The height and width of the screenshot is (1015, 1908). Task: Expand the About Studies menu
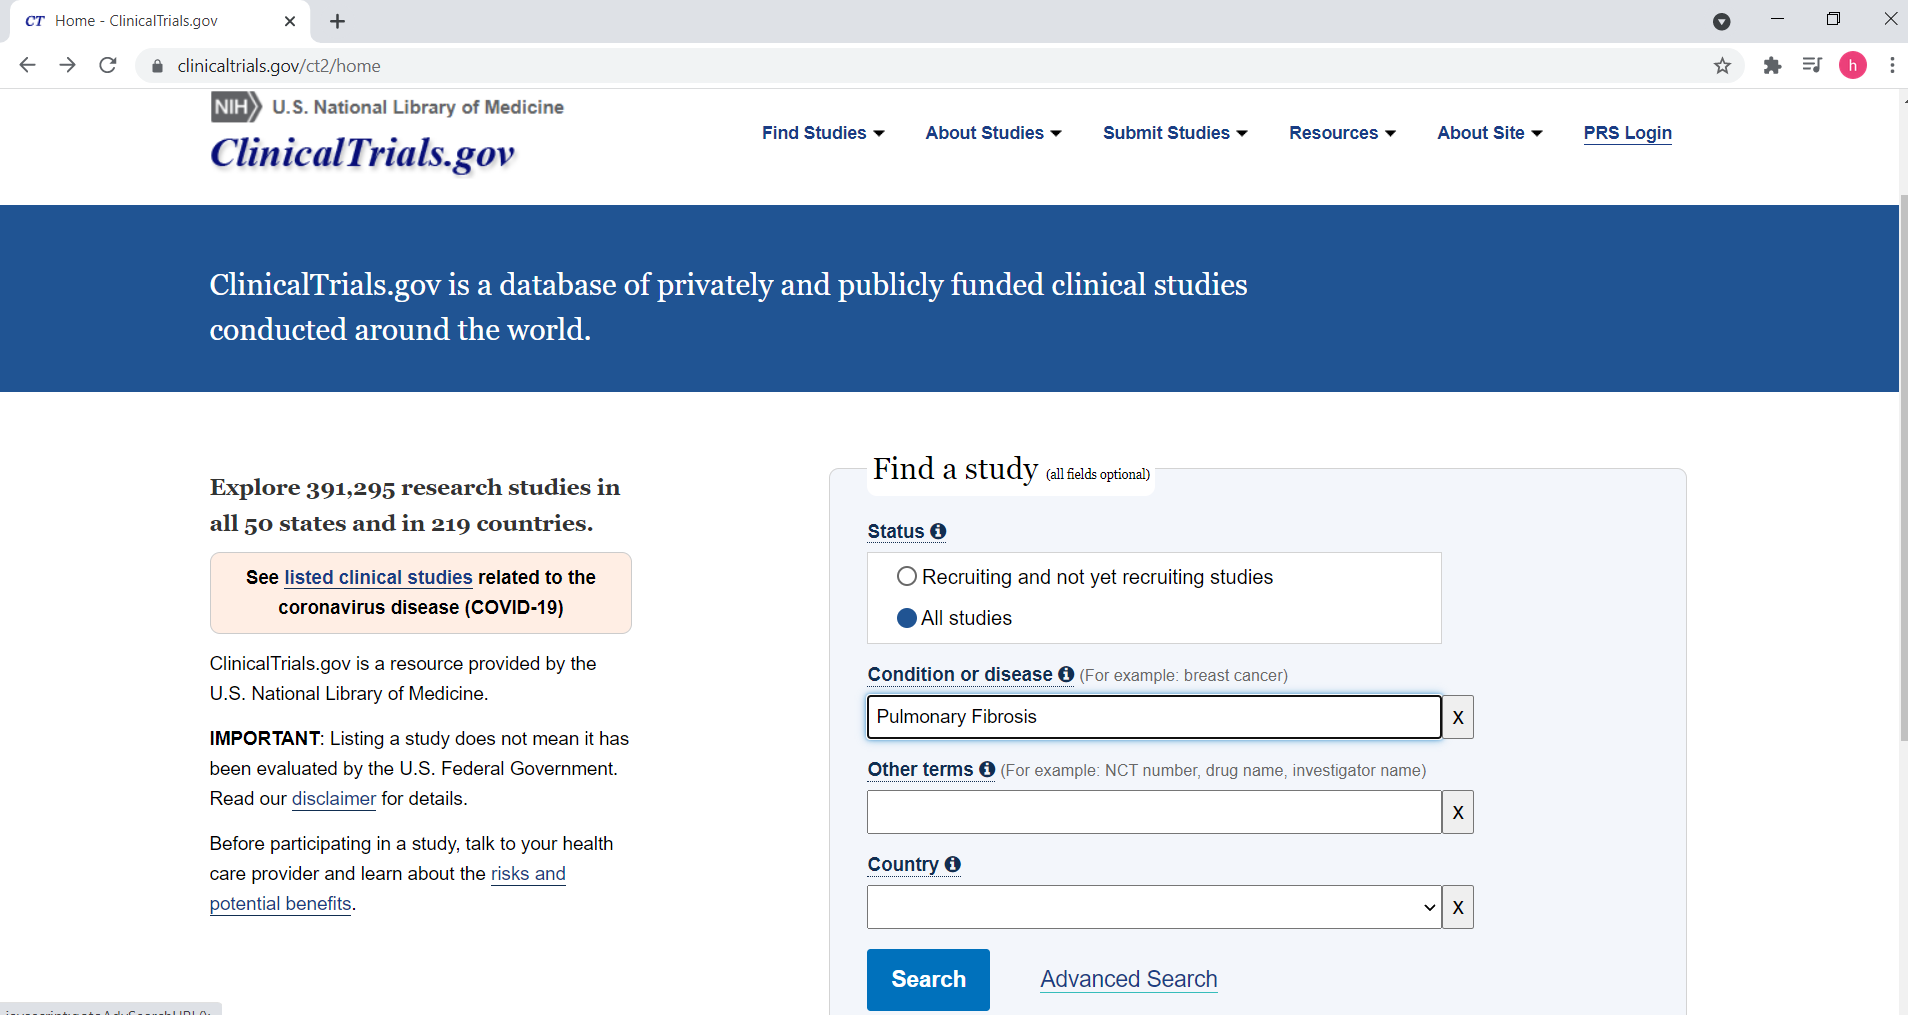[993, 133]
